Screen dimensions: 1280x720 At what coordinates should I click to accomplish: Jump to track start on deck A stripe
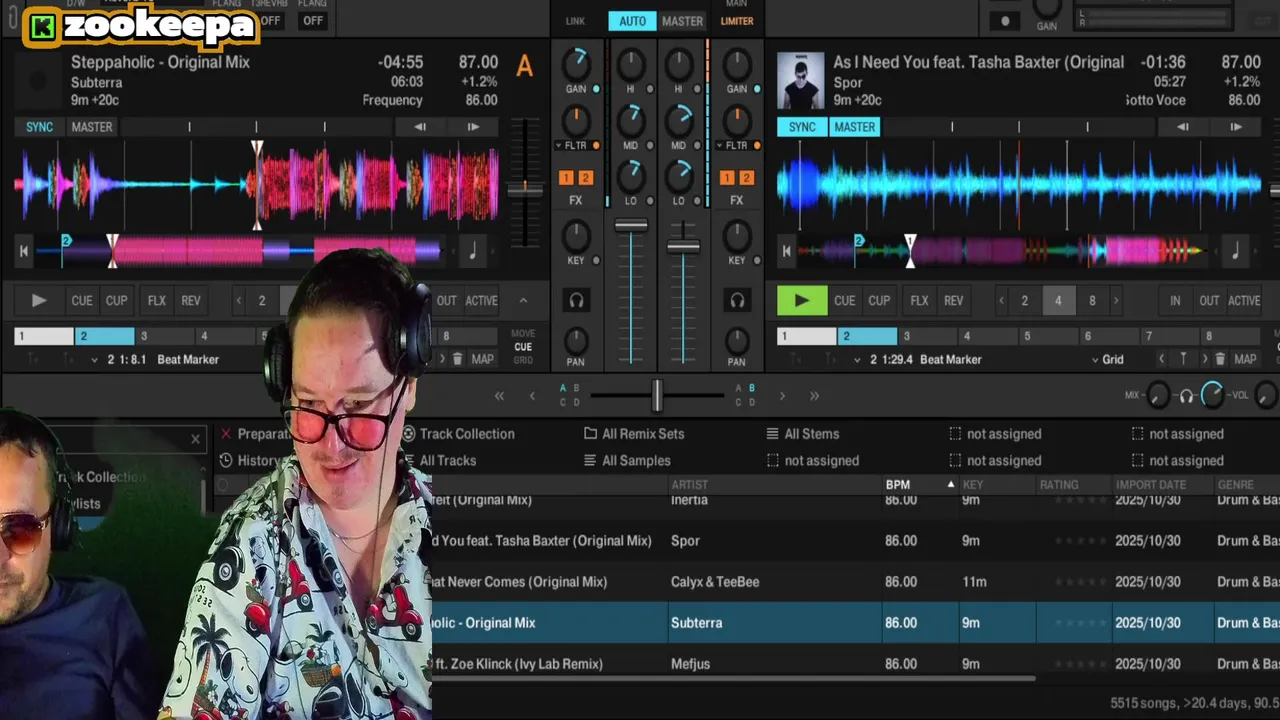coord(24,251)
